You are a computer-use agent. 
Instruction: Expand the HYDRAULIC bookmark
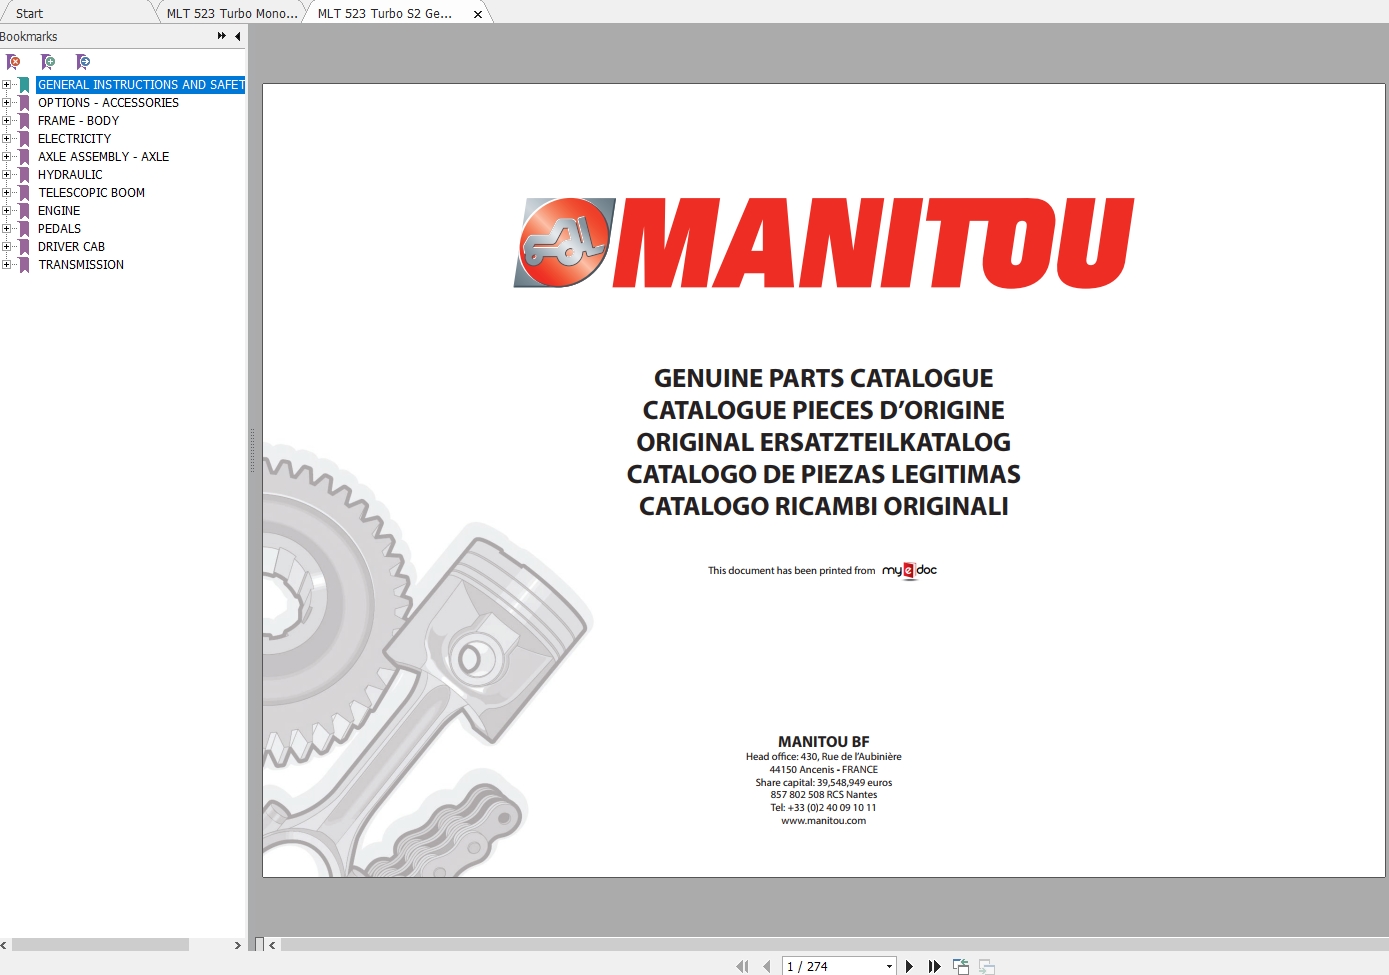pyautogui.click(x=6, y=175)
